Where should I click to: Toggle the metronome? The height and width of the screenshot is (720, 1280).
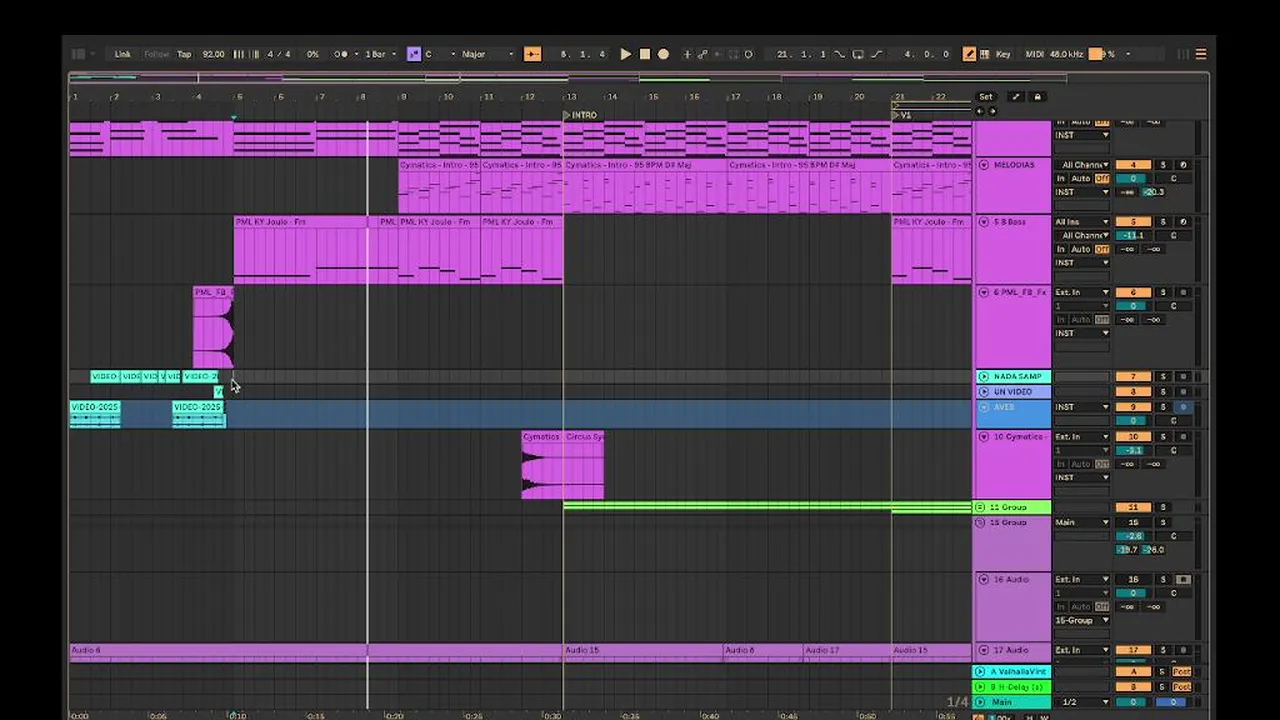coord(342,54)
